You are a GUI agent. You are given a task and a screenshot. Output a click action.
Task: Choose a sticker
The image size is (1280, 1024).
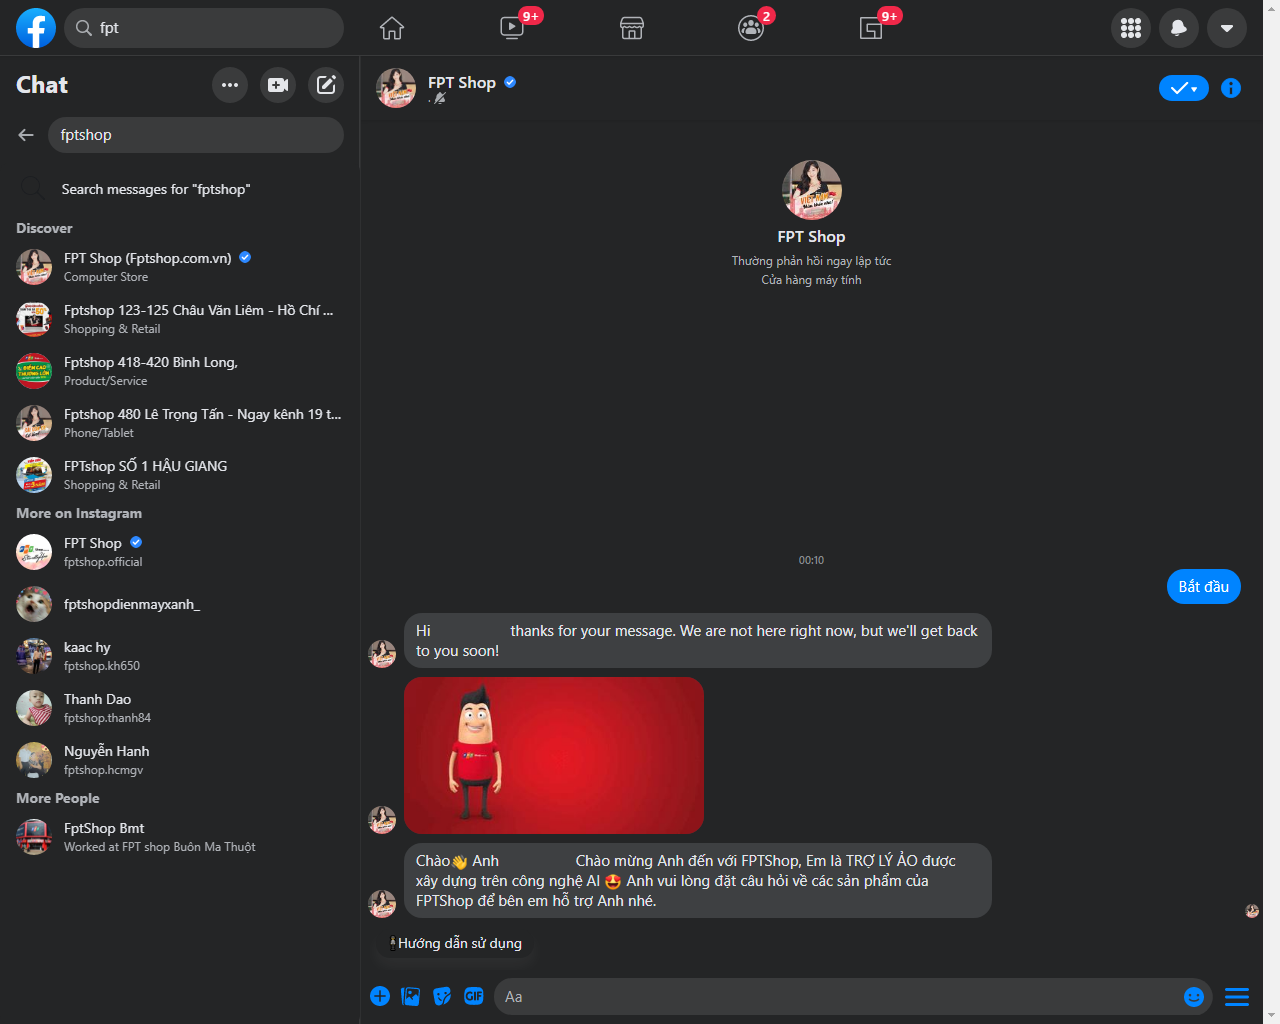pos(442,996)
